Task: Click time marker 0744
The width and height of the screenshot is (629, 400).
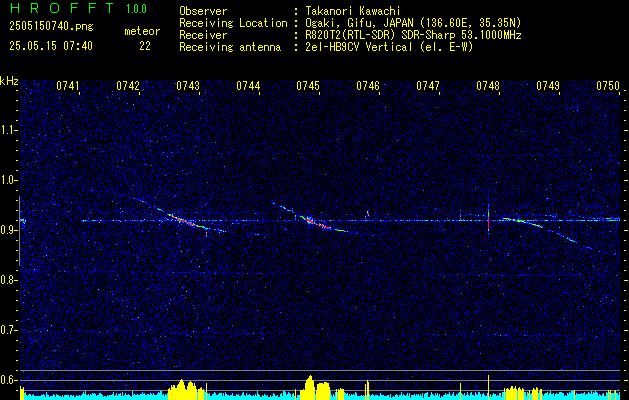Action: pyautogui.click(x=248, y=86)
